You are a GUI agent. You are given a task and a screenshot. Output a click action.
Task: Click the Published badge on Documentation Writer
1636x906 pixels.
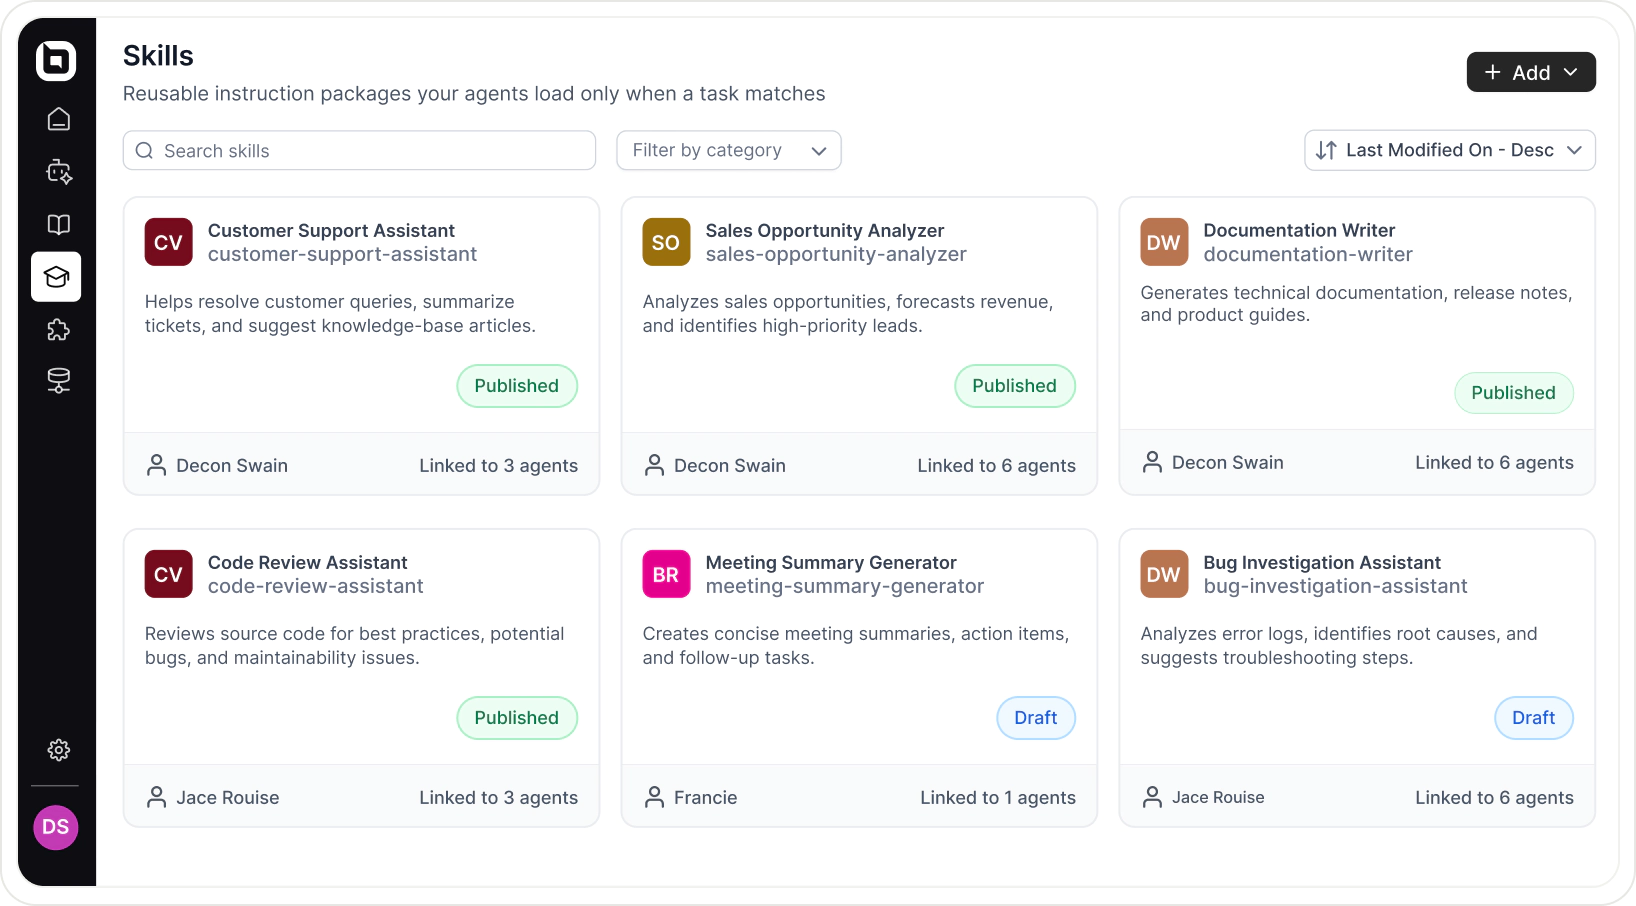pos(1514,393)
